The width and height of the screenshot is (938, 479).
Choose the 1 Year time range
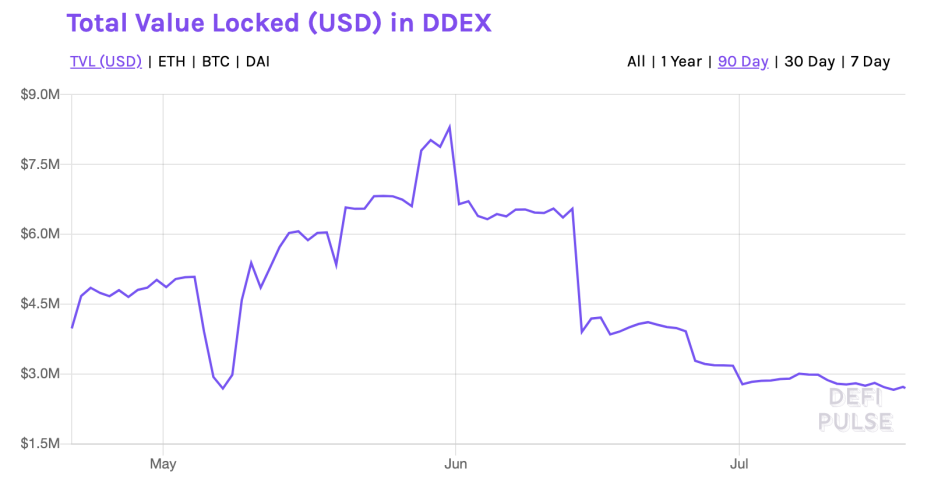click(680, 62)
